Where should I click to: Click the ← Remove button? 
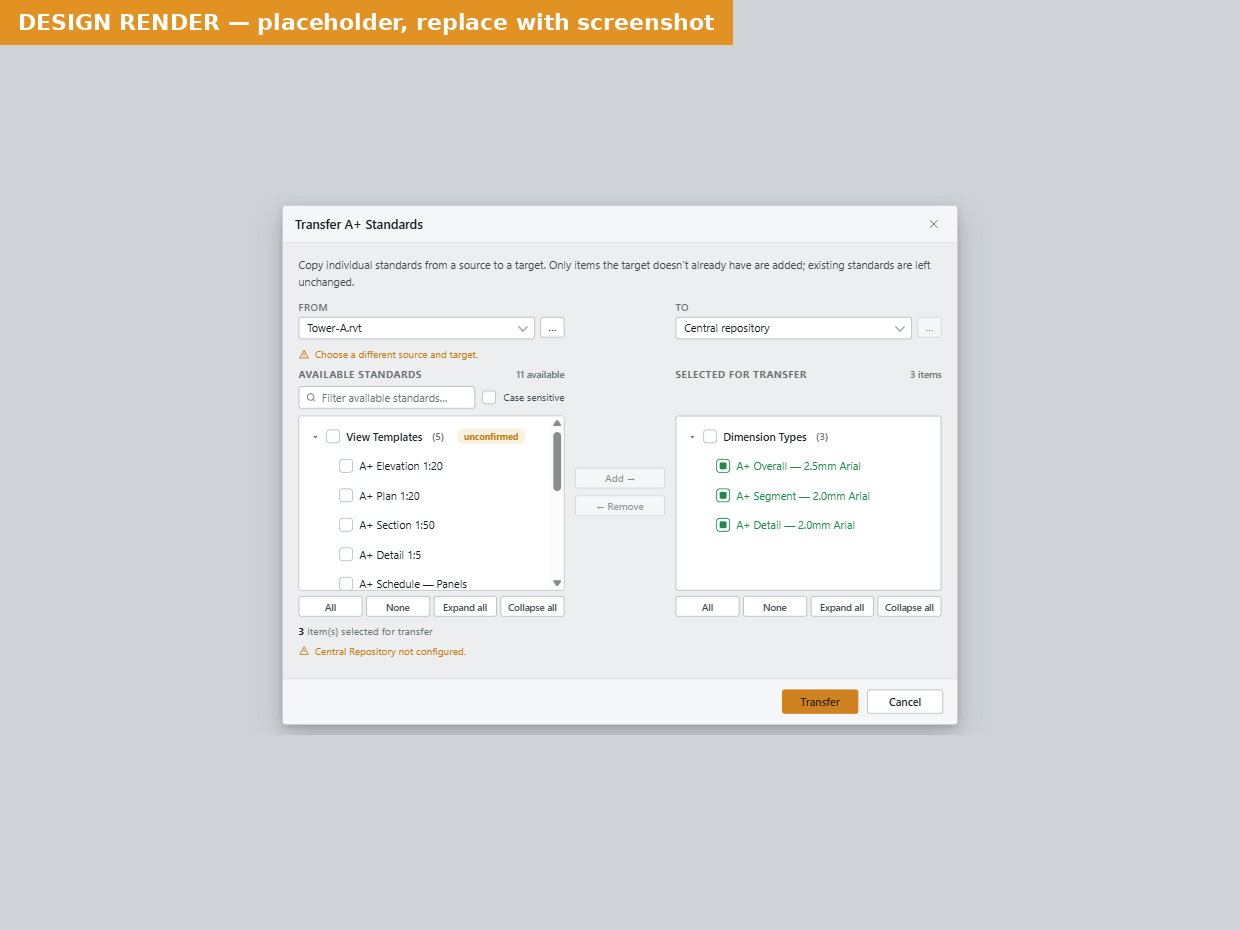click(620, 506)
